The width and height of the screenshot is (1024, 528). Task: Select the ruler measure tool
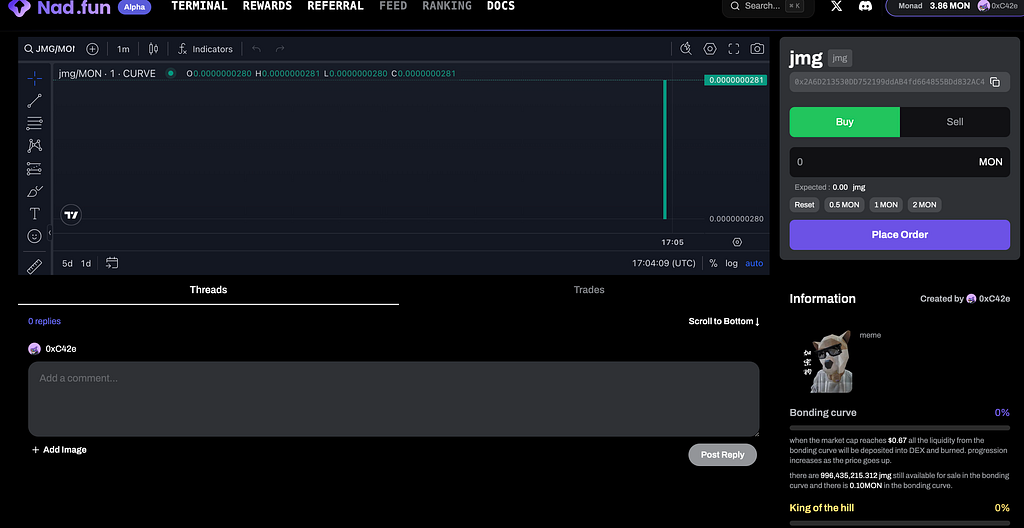(35, 266)
